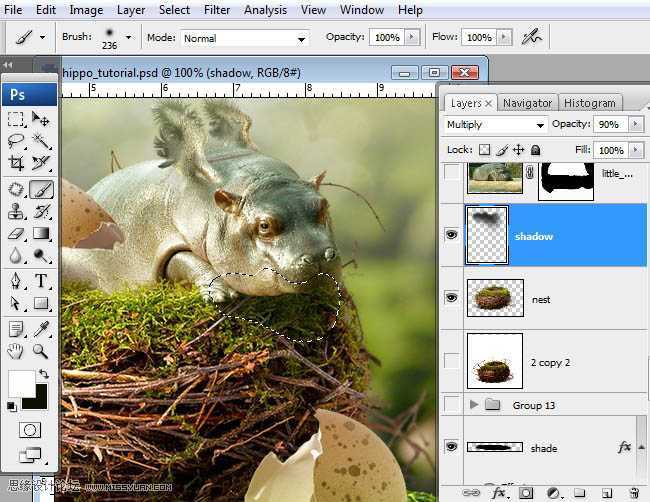Select the Clone Stamp tool

pyautogui.click(x=17, y=211)
